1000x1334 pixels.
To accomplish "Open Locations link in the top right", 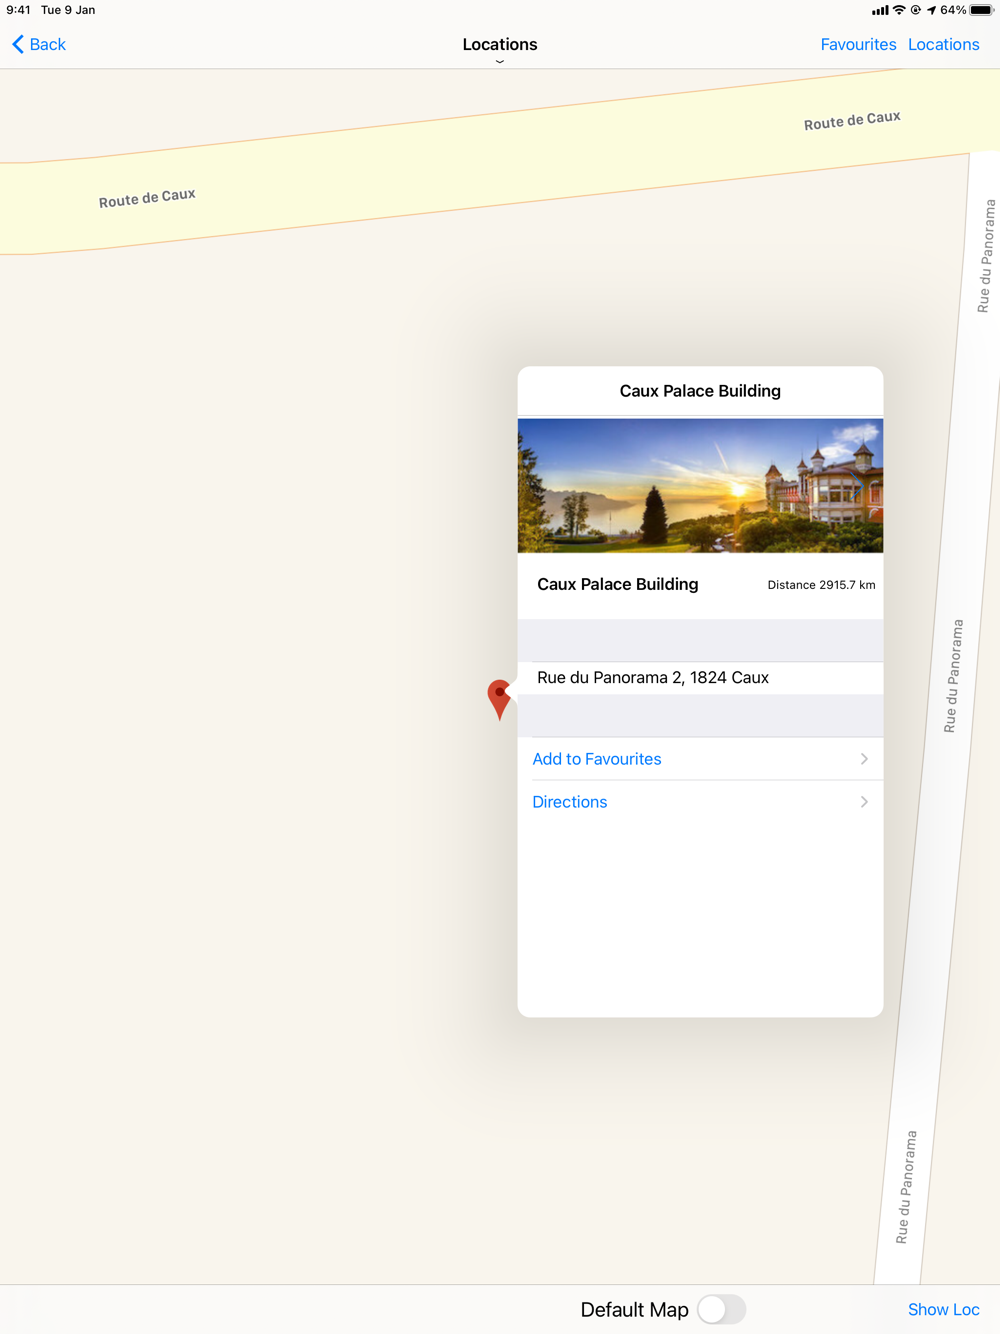I will [x=943, y=44].
